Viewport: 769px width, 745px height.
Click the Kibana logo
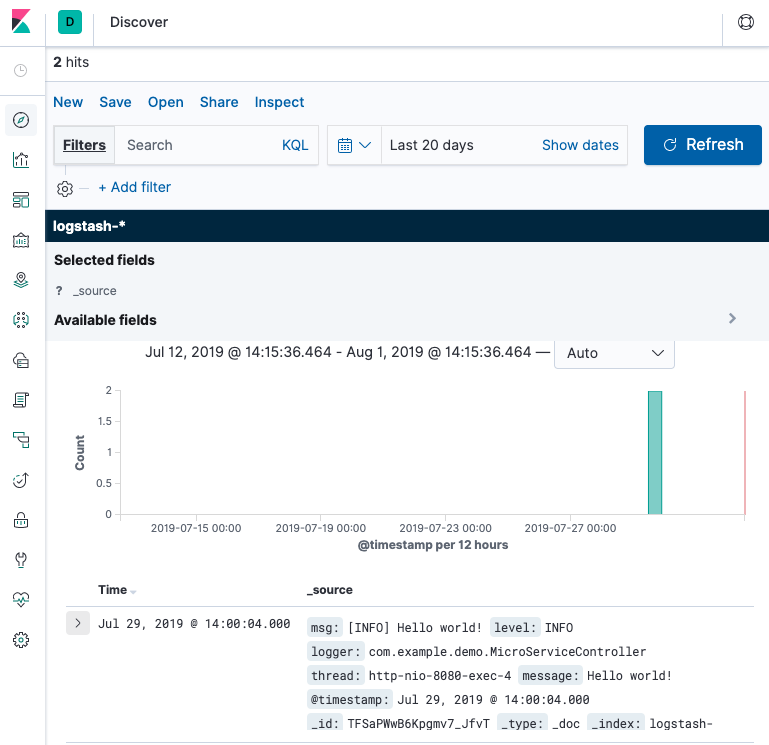point(21,22)
